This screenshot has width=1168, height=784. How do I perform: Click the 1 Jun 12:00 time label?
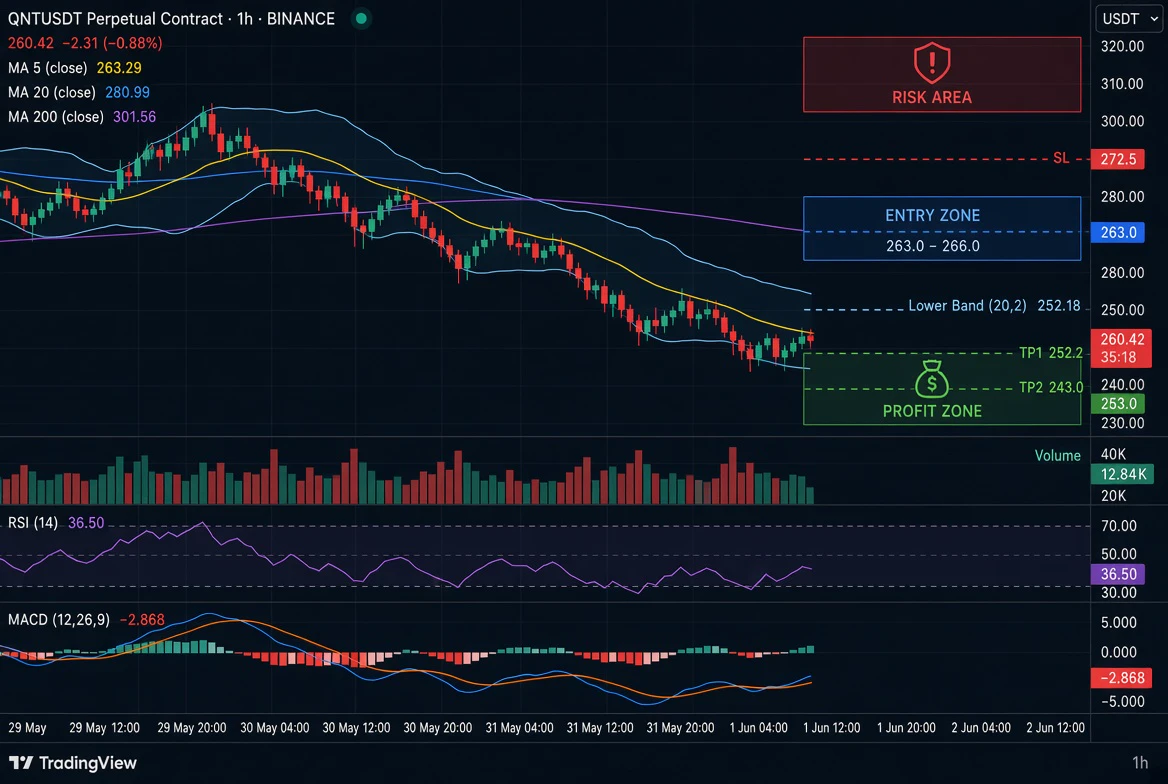[831, 727]
